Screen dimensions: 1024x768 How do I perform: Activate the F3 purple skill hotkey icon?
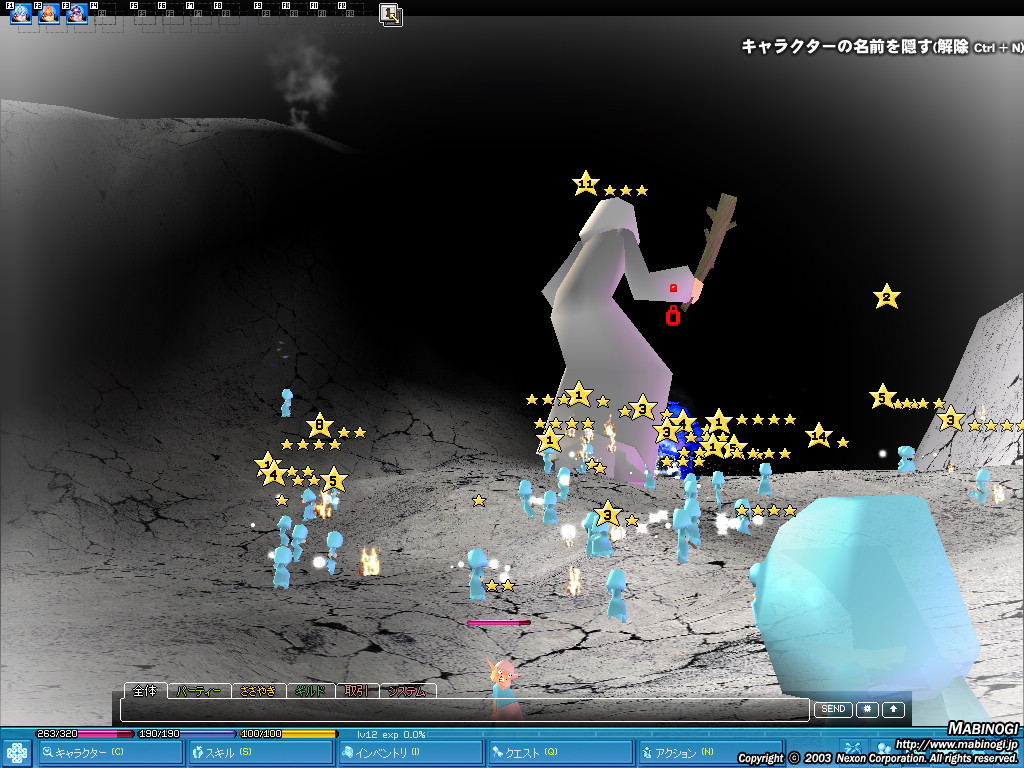76,13
